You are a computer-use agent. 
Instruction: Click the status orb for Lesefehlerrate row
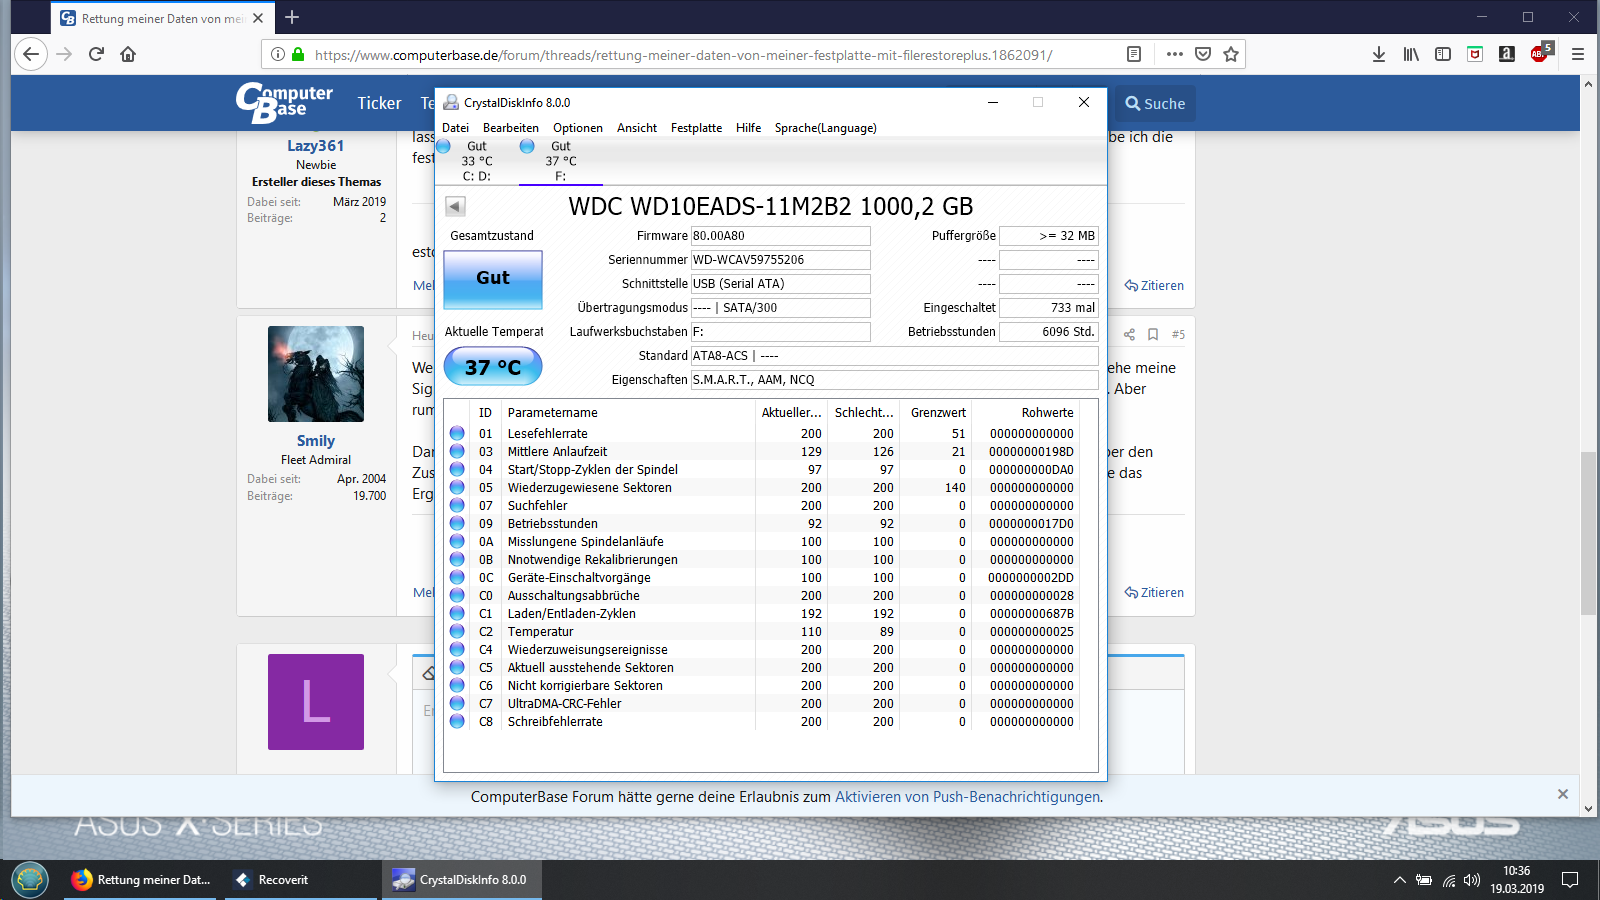point(457,433)
